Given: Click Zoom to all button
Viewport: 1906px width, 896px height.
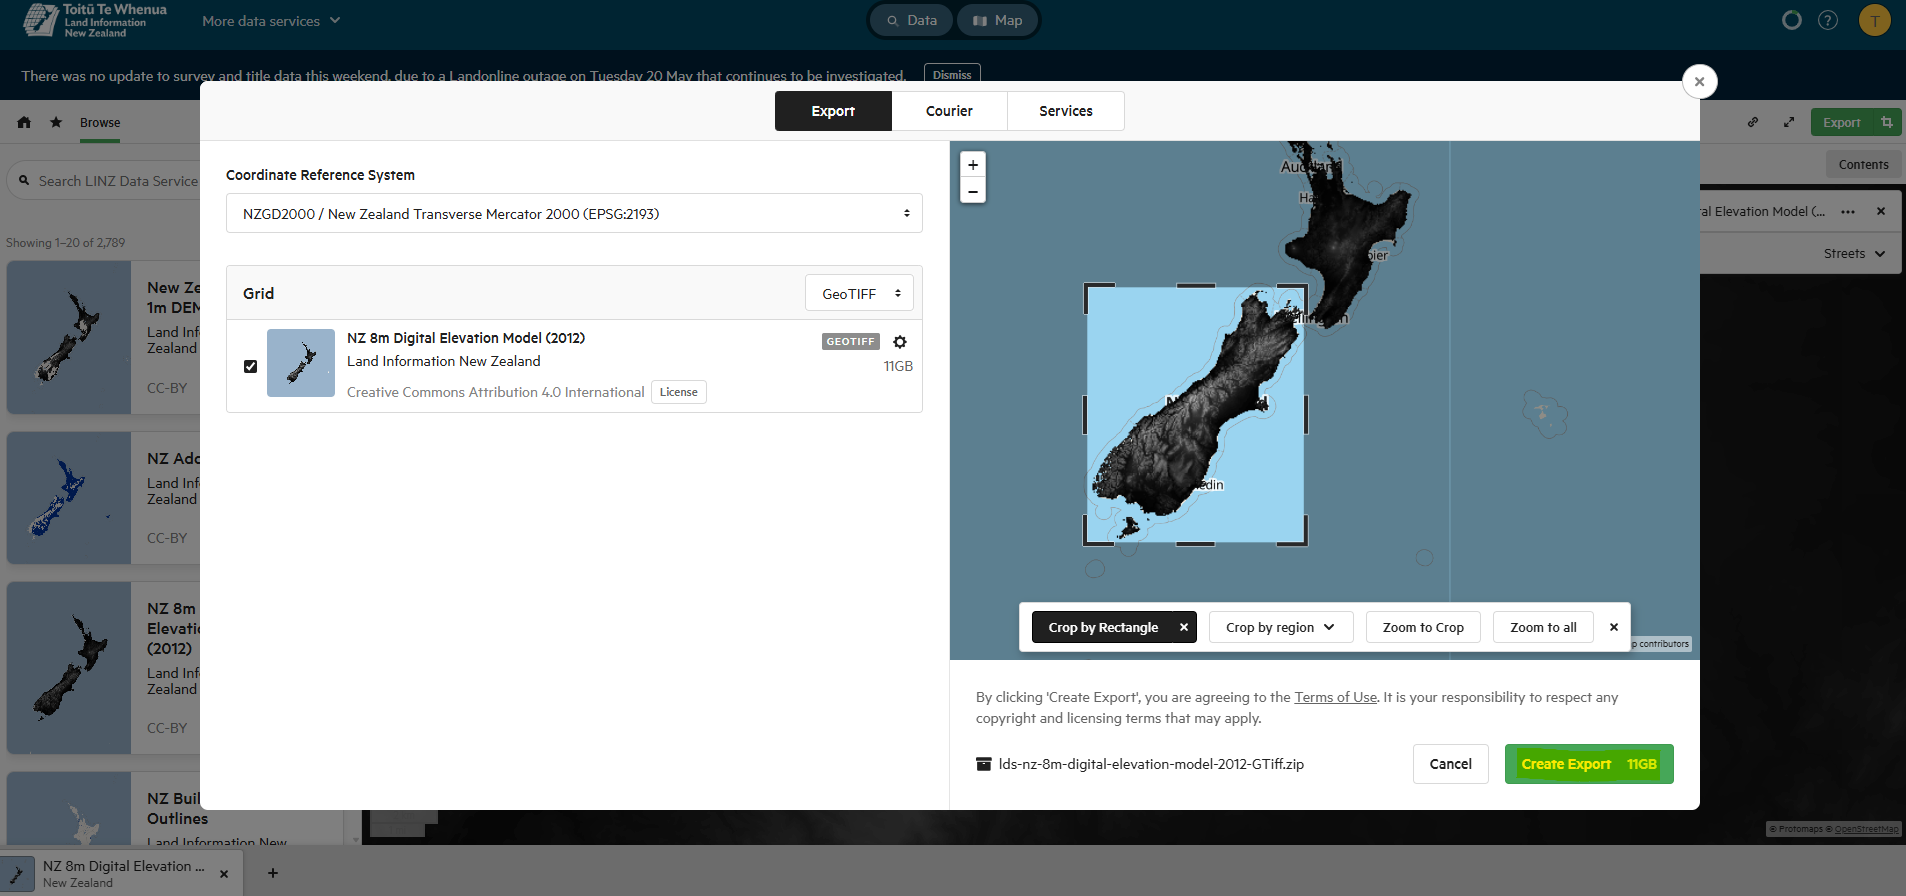Looking at the screenshot, I should click(1543, 627).
